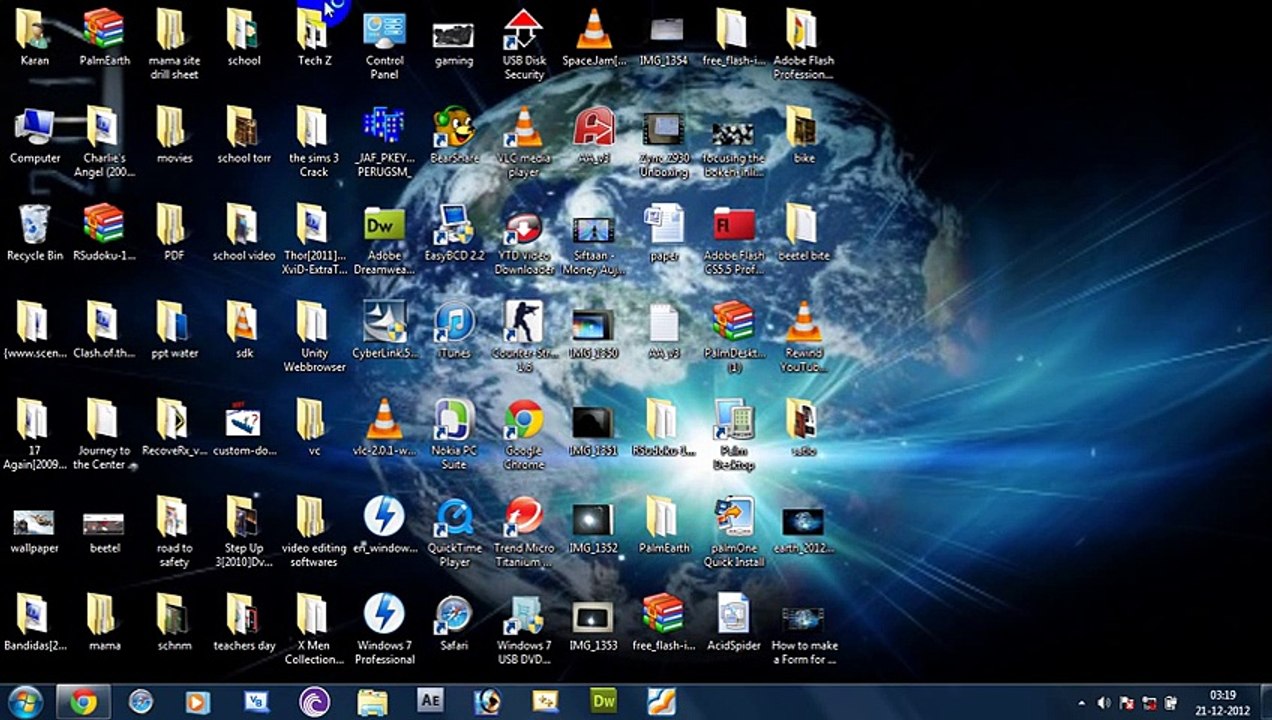Open RecoveRx folder icon
The image size is (1272, 720).
click(173, 428)
